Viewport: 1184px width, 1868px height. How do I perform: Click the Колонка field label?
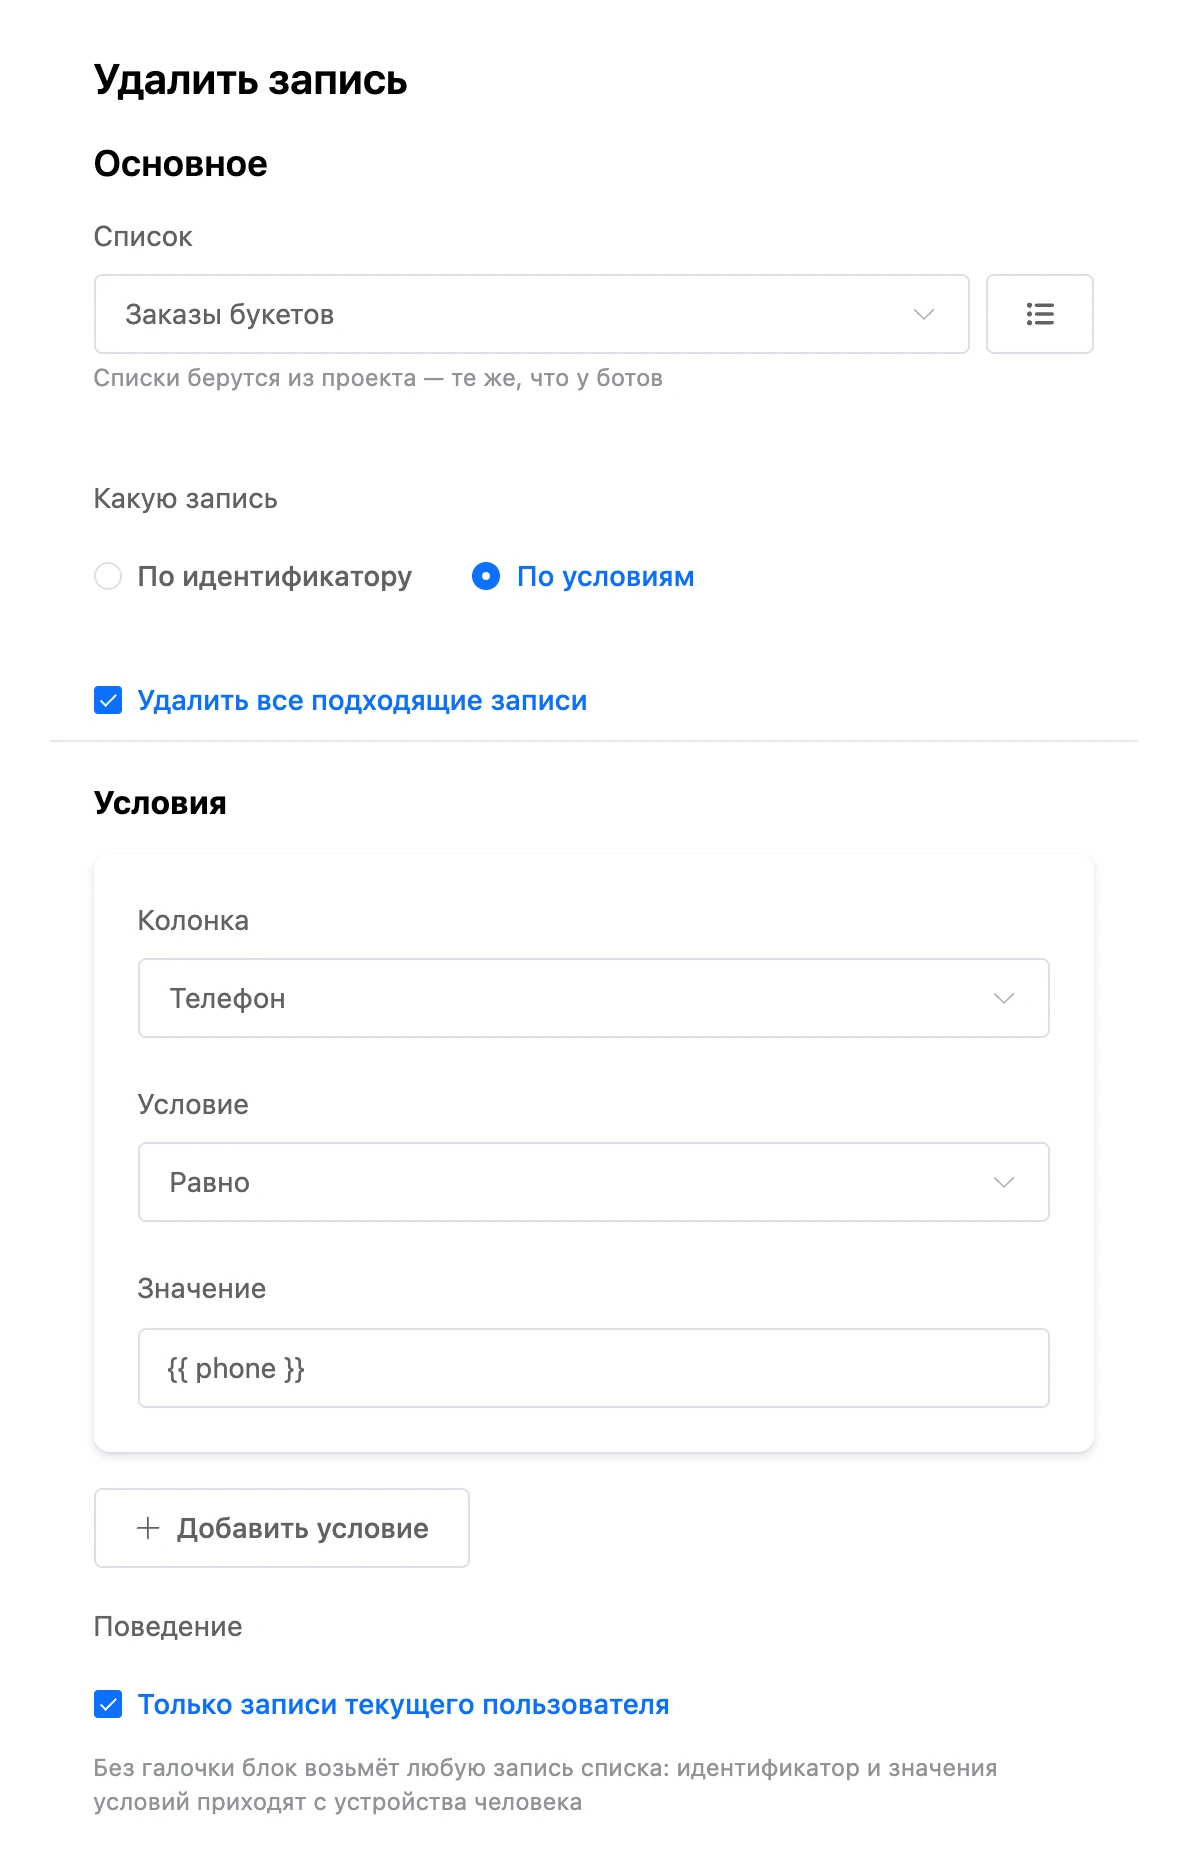193,920
